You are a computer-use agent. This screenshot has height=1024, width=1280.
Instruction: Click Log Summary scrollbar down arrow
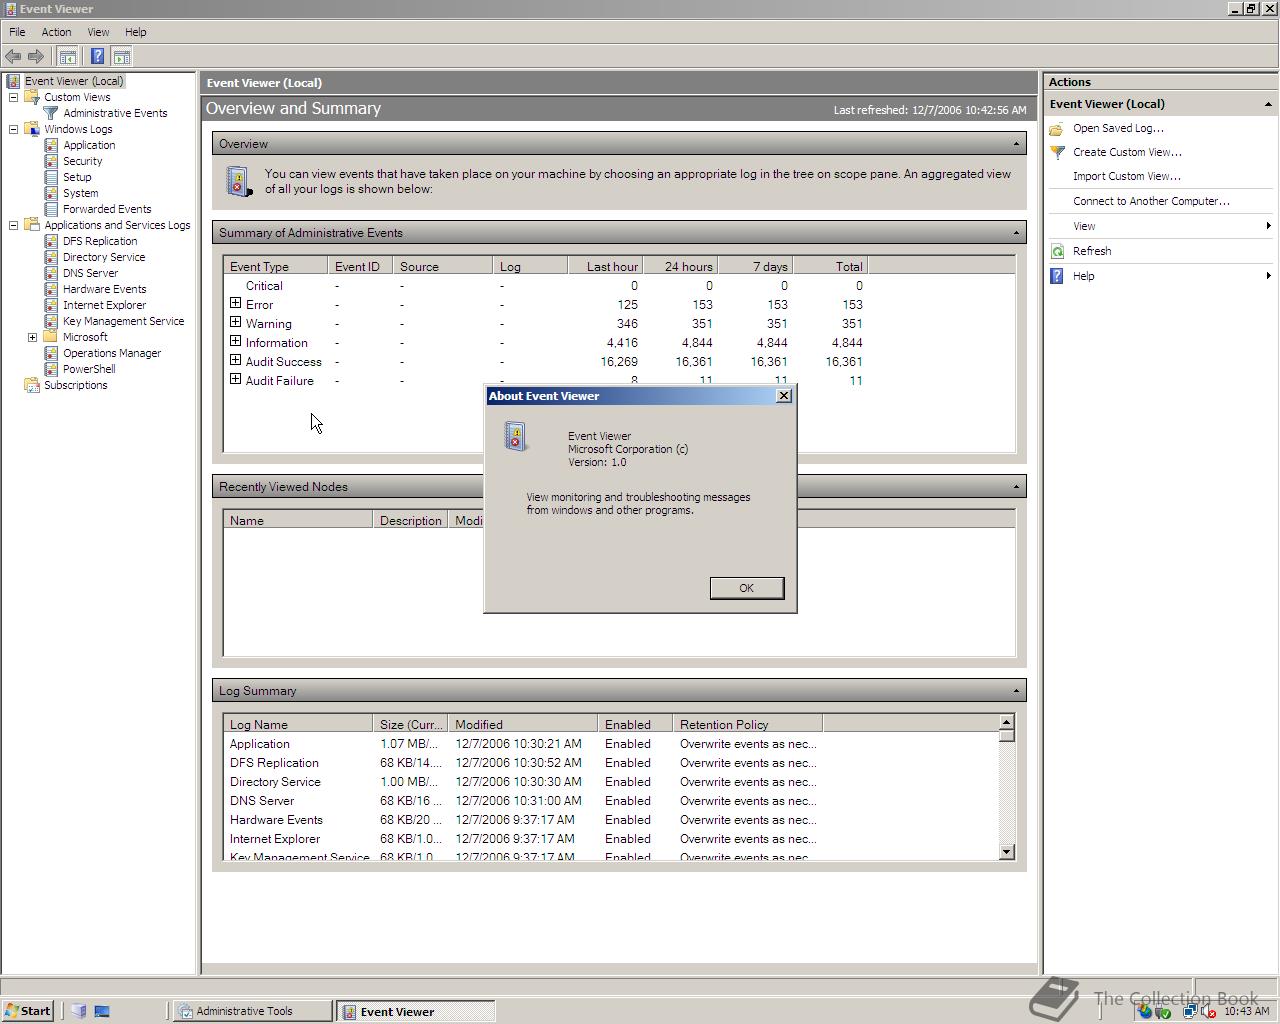coord(1007,852)
